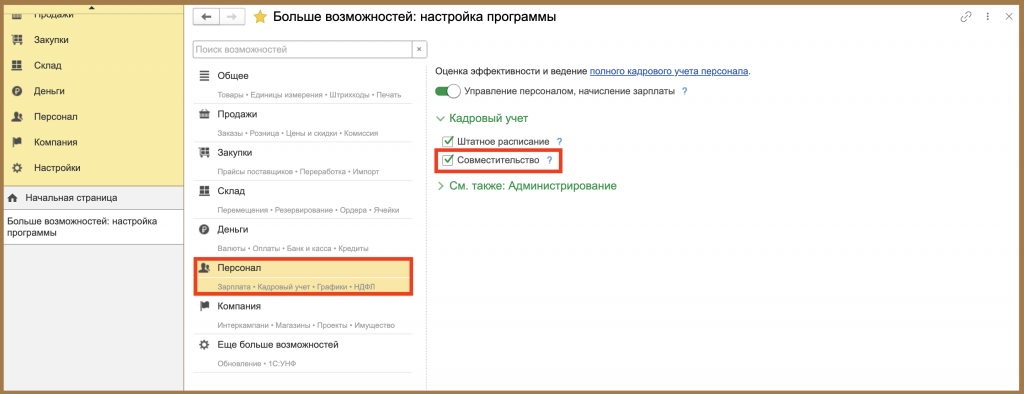
Task: Click the gear icon of Еще больше возможностей
Action: [204, 345]
